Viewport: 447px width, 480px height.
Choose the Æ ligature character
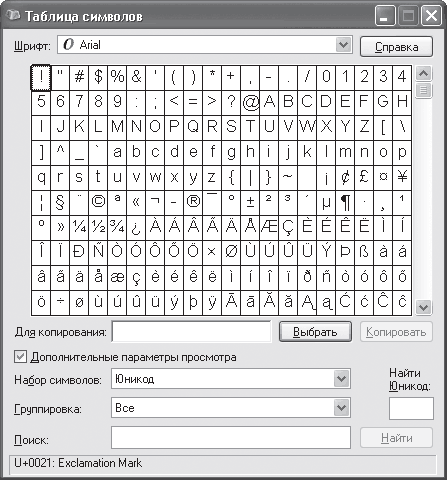269,228
